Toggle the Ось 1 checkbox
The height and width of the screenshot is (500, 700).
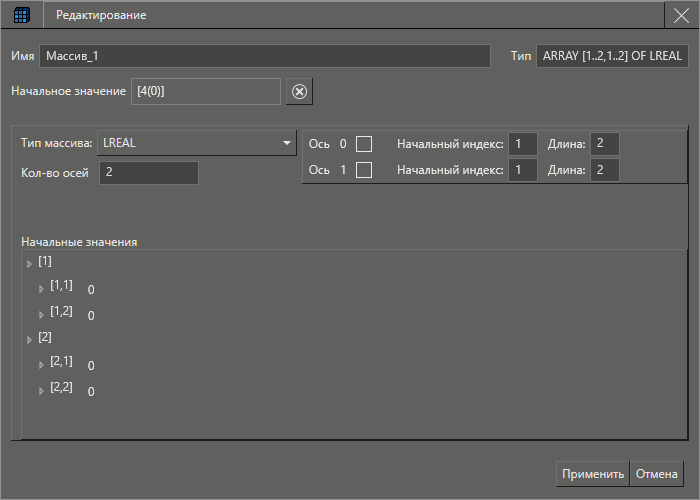(x=364, y=170)
